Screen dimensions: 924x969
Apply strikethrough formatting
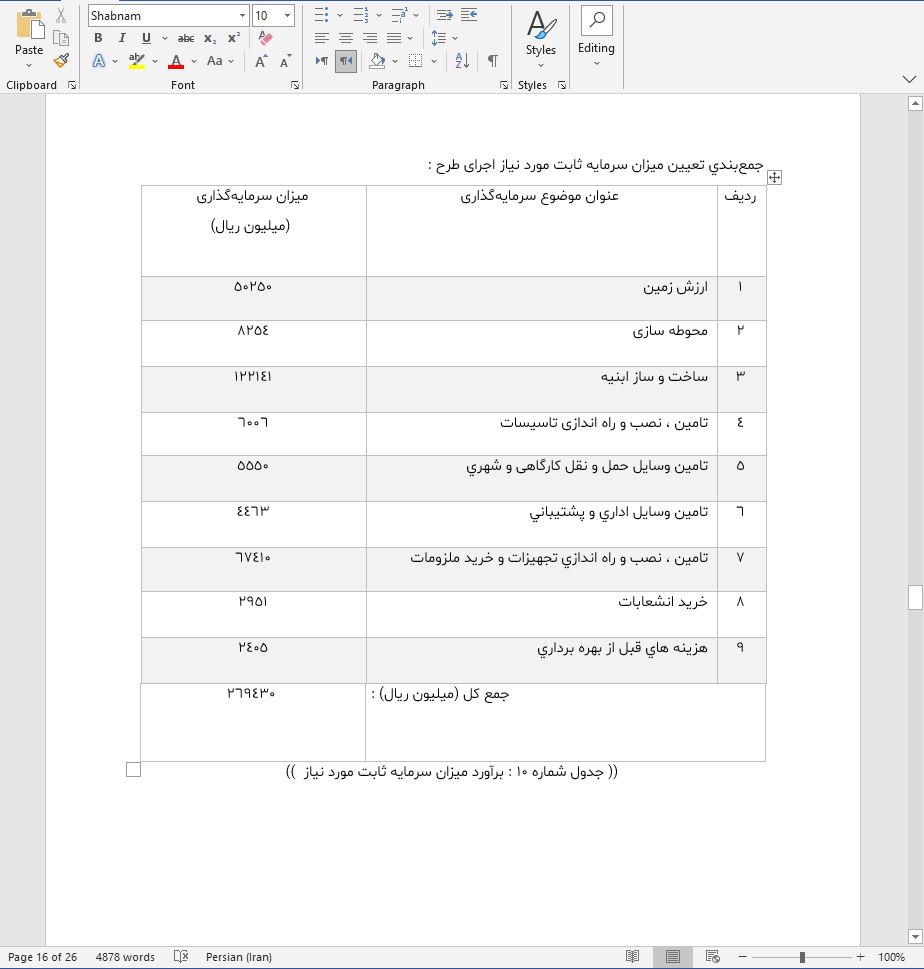click(x=185, y=38)
